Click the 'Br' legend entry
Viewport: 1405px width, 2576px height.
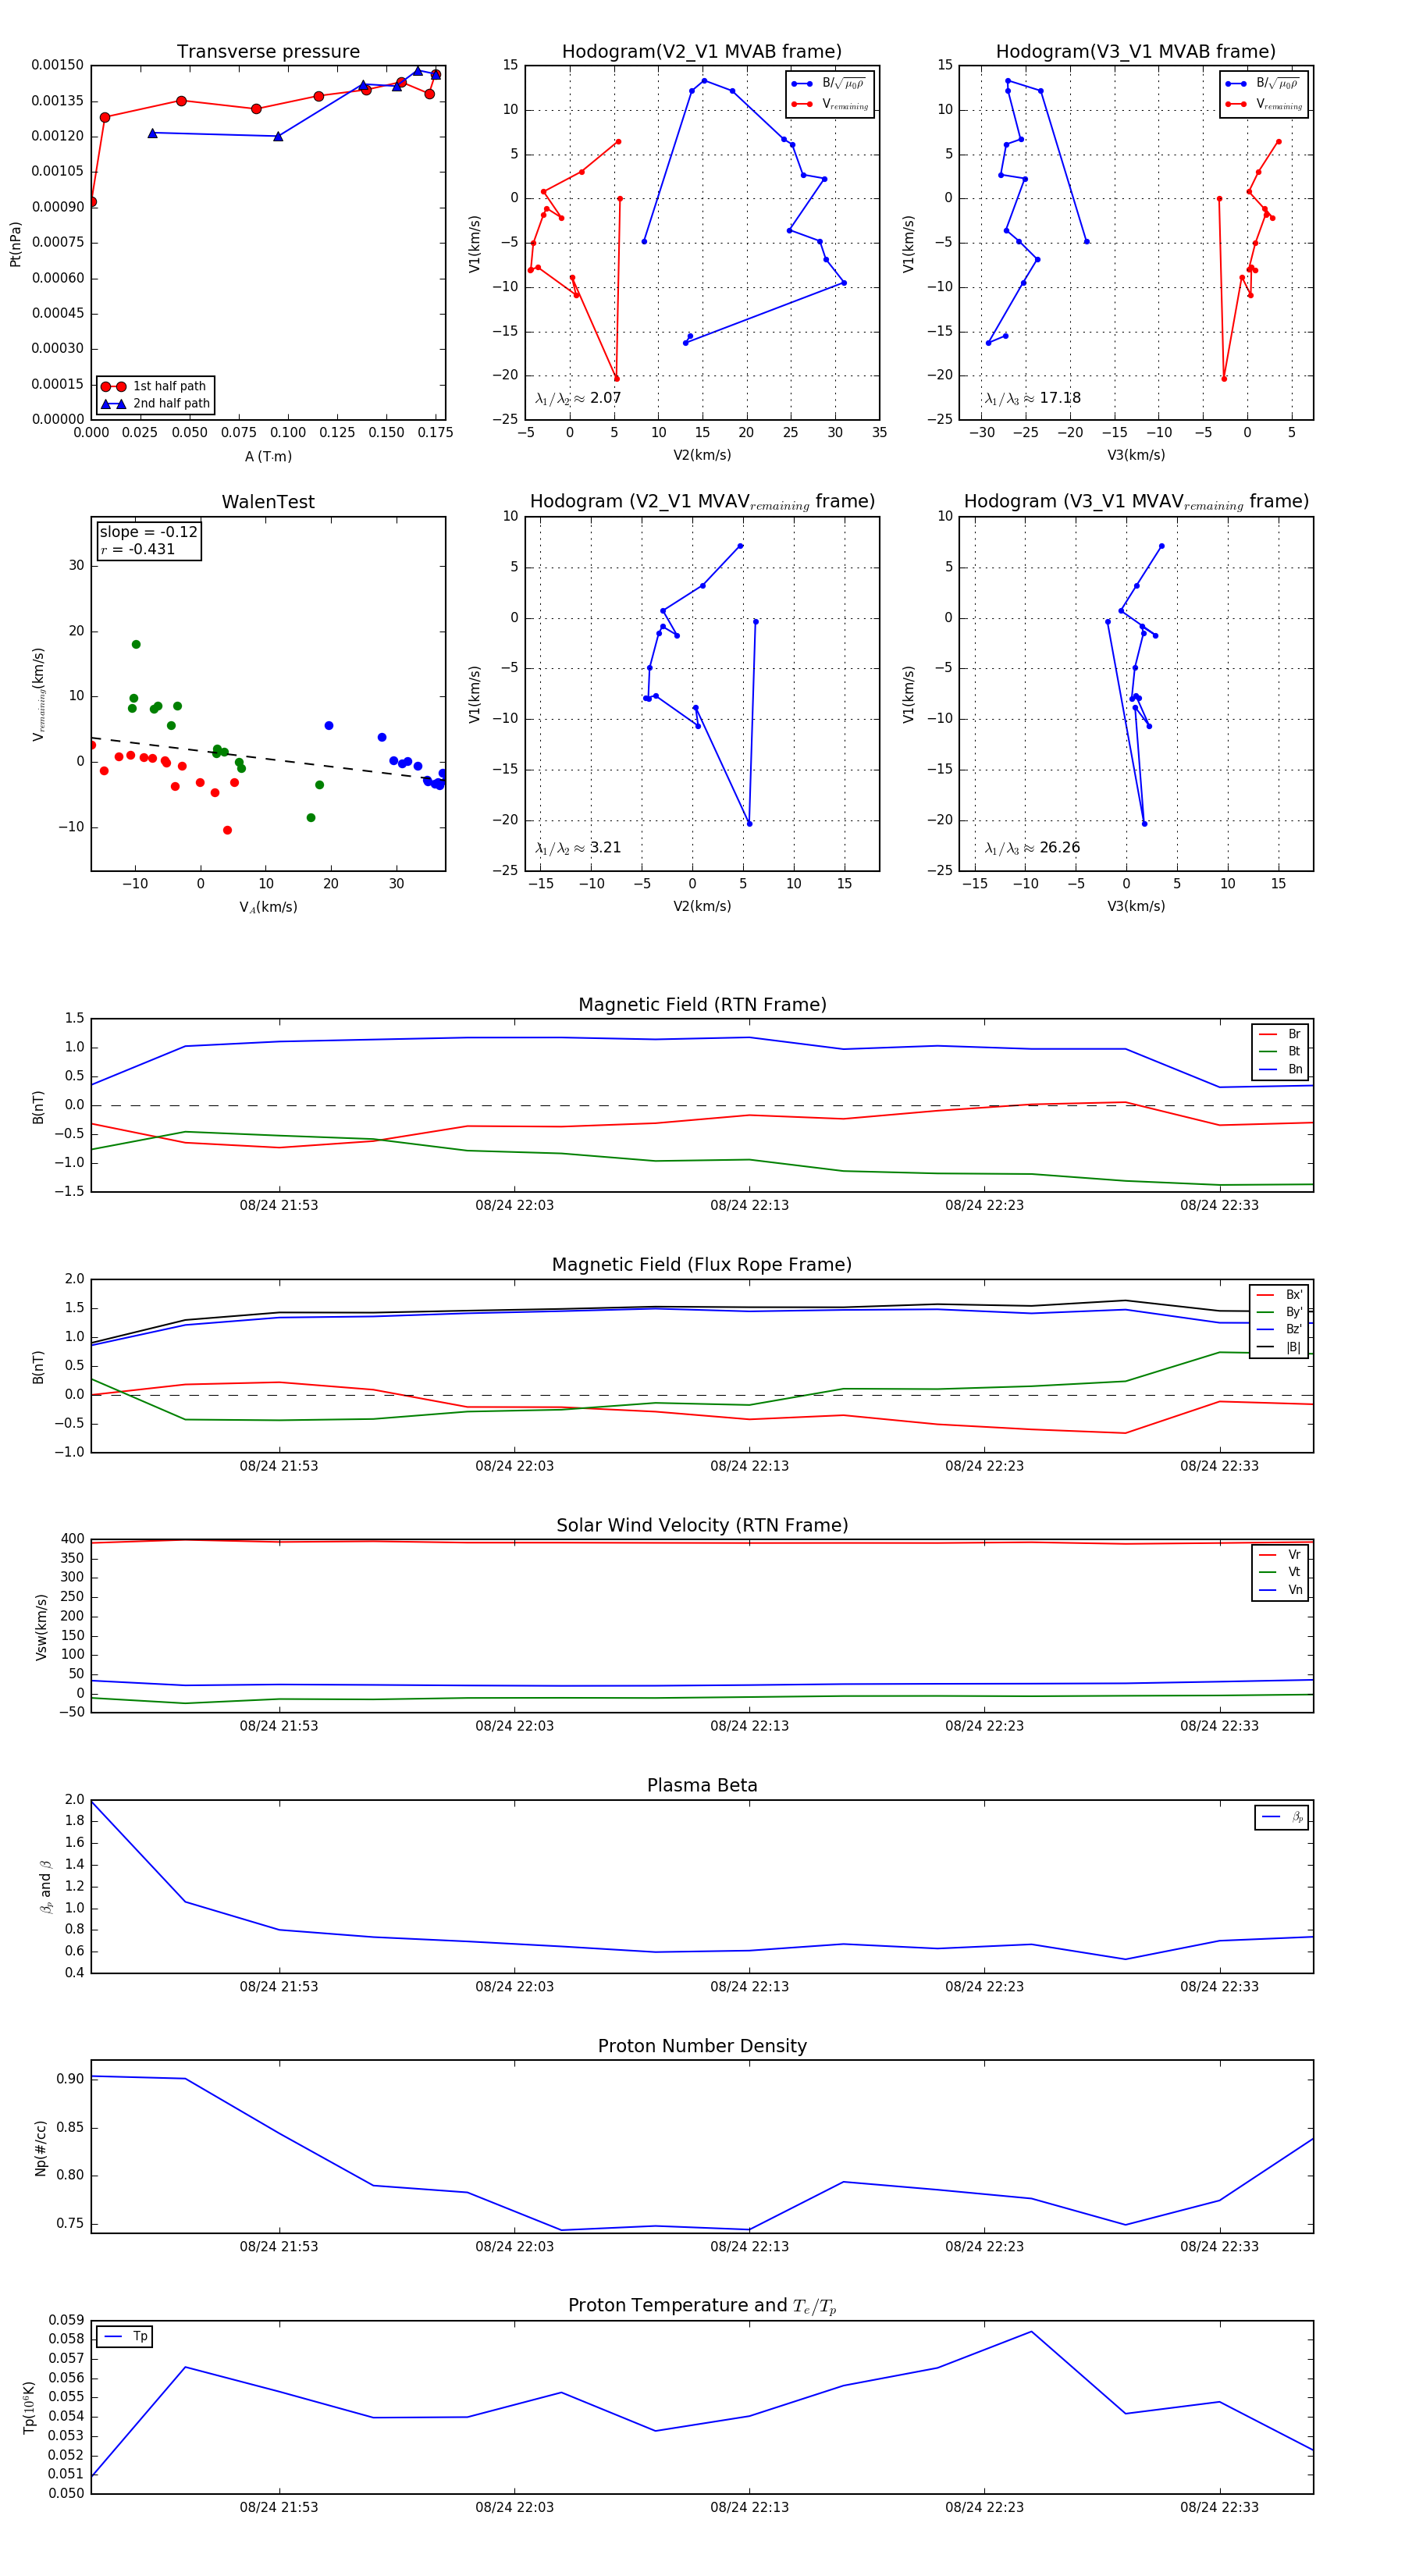pyautogui.click(x=1280, y=1034)
